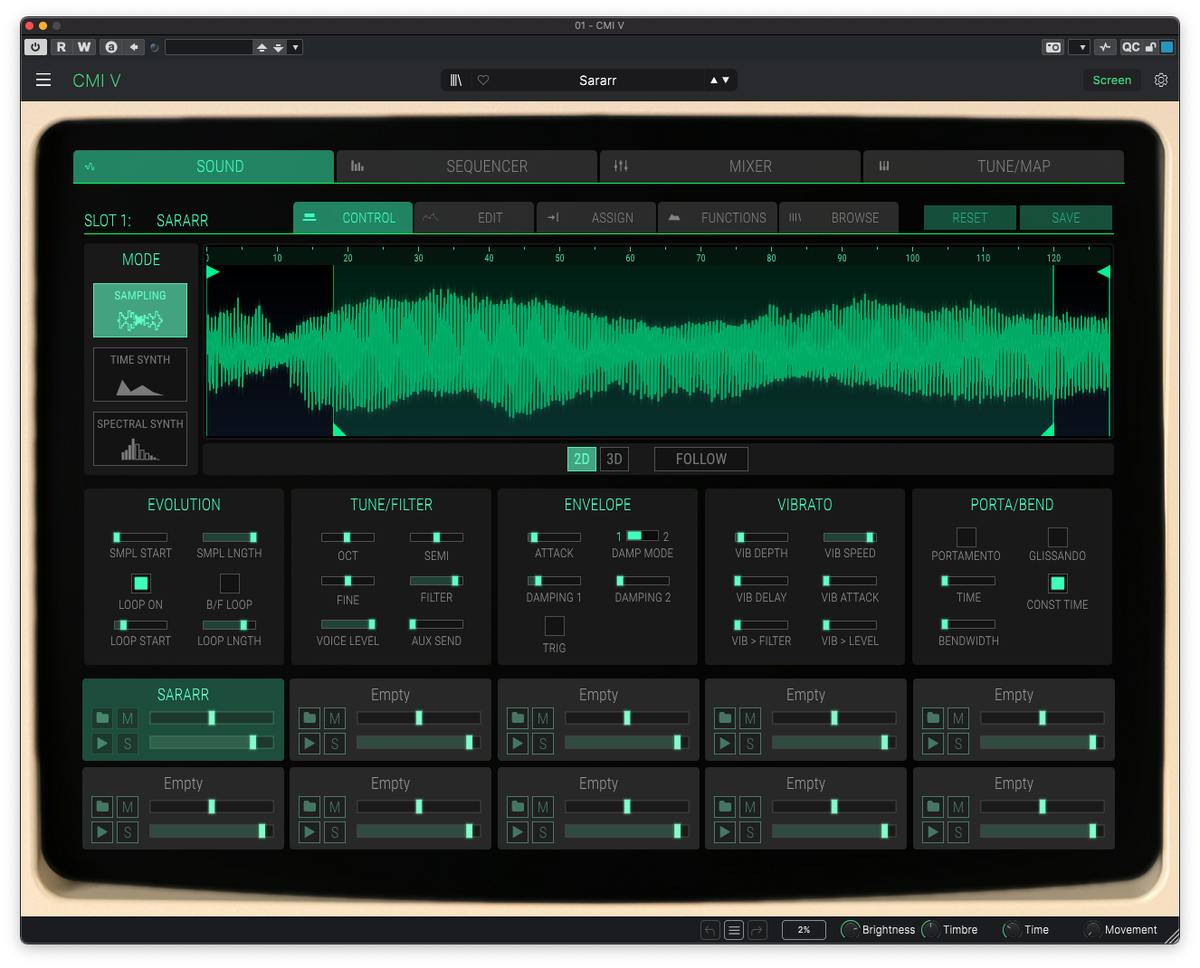Screen dimensions: 1200x968
Task: Select the Sampling mode icon
Action: point(139,310)
